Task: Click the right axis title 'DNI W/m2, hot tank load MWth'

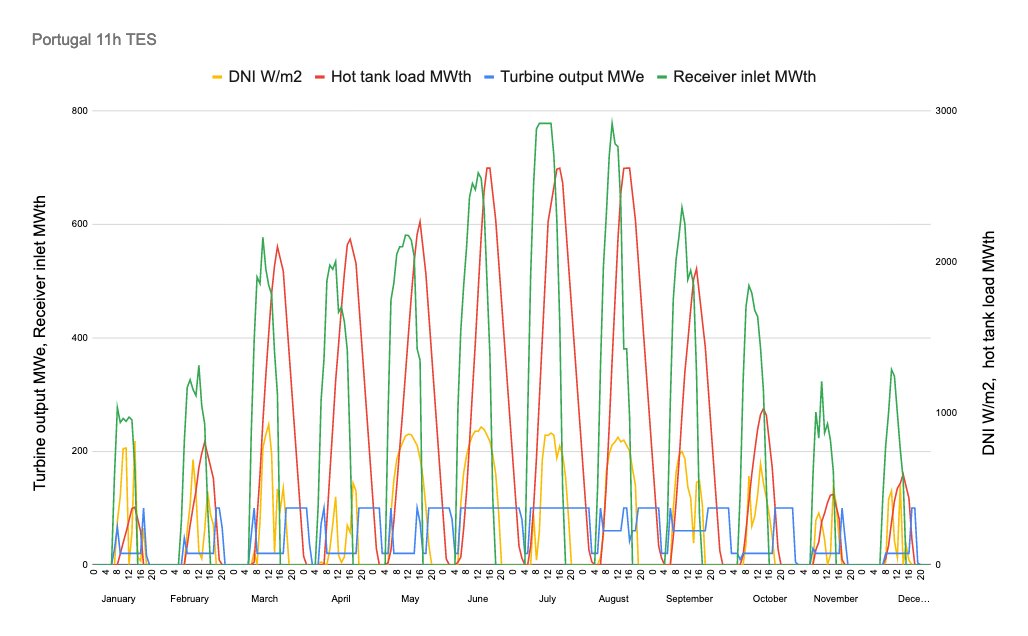Action: [x=988, y=343]
